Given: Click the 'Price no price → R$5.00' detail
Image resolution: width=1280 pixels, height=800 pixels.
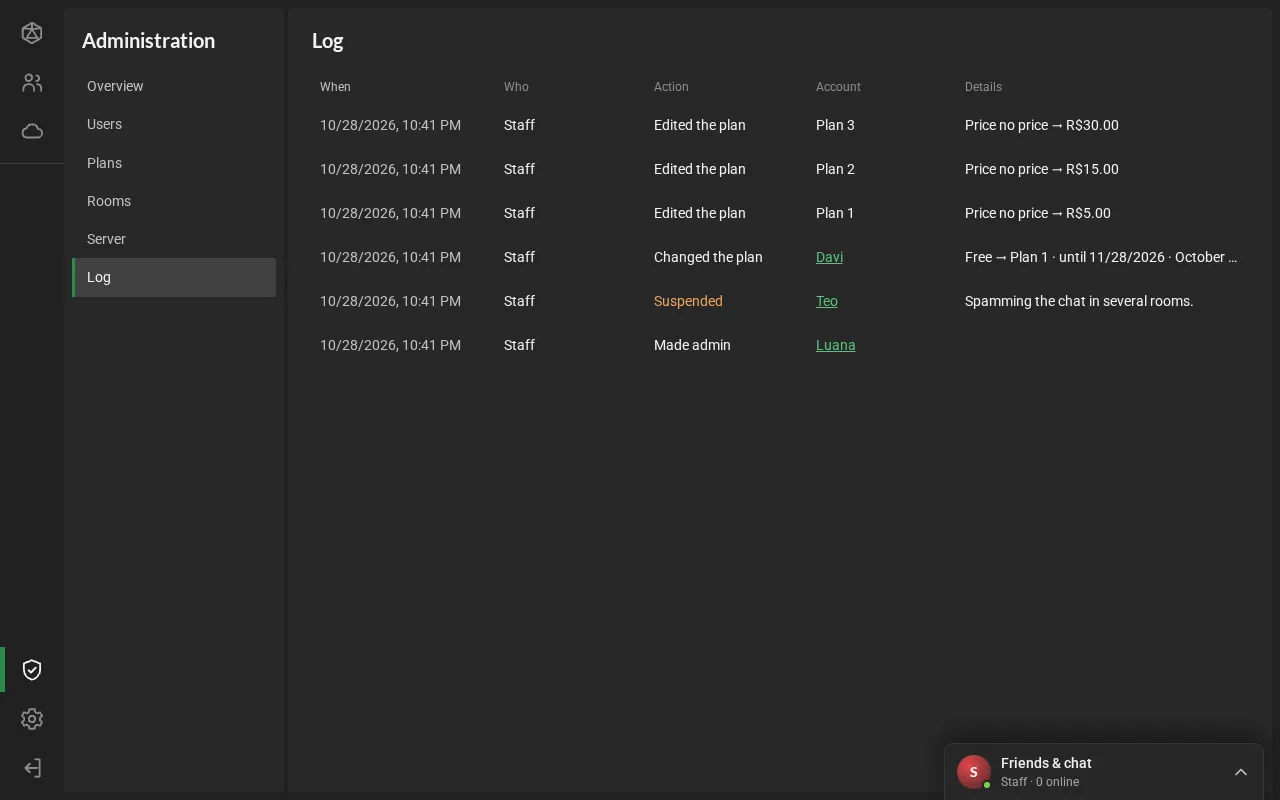Looking at the screenshot, I should 1038,213.
